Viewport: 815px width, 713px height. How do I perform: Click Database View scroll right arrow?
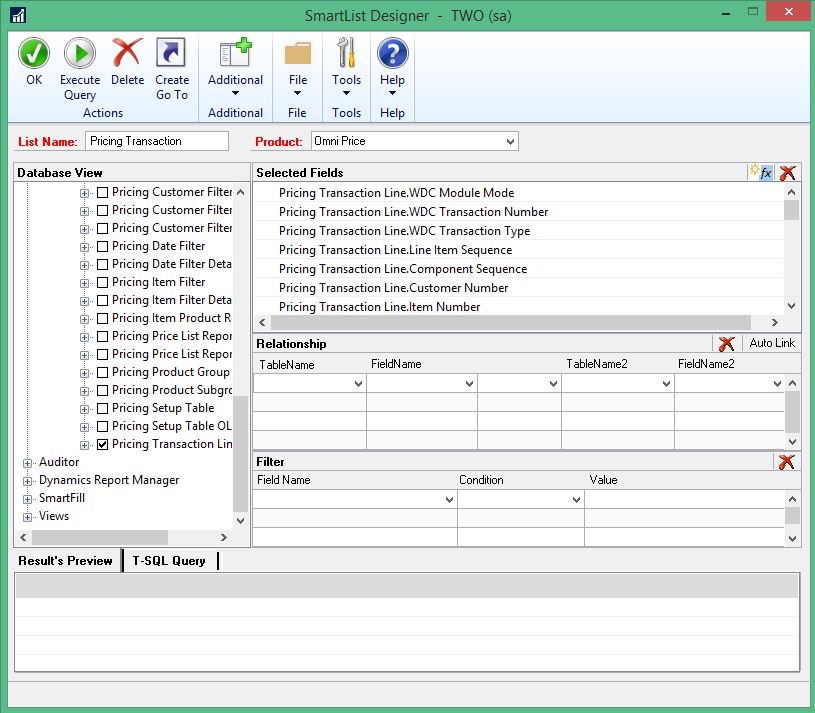pos(224,537)
